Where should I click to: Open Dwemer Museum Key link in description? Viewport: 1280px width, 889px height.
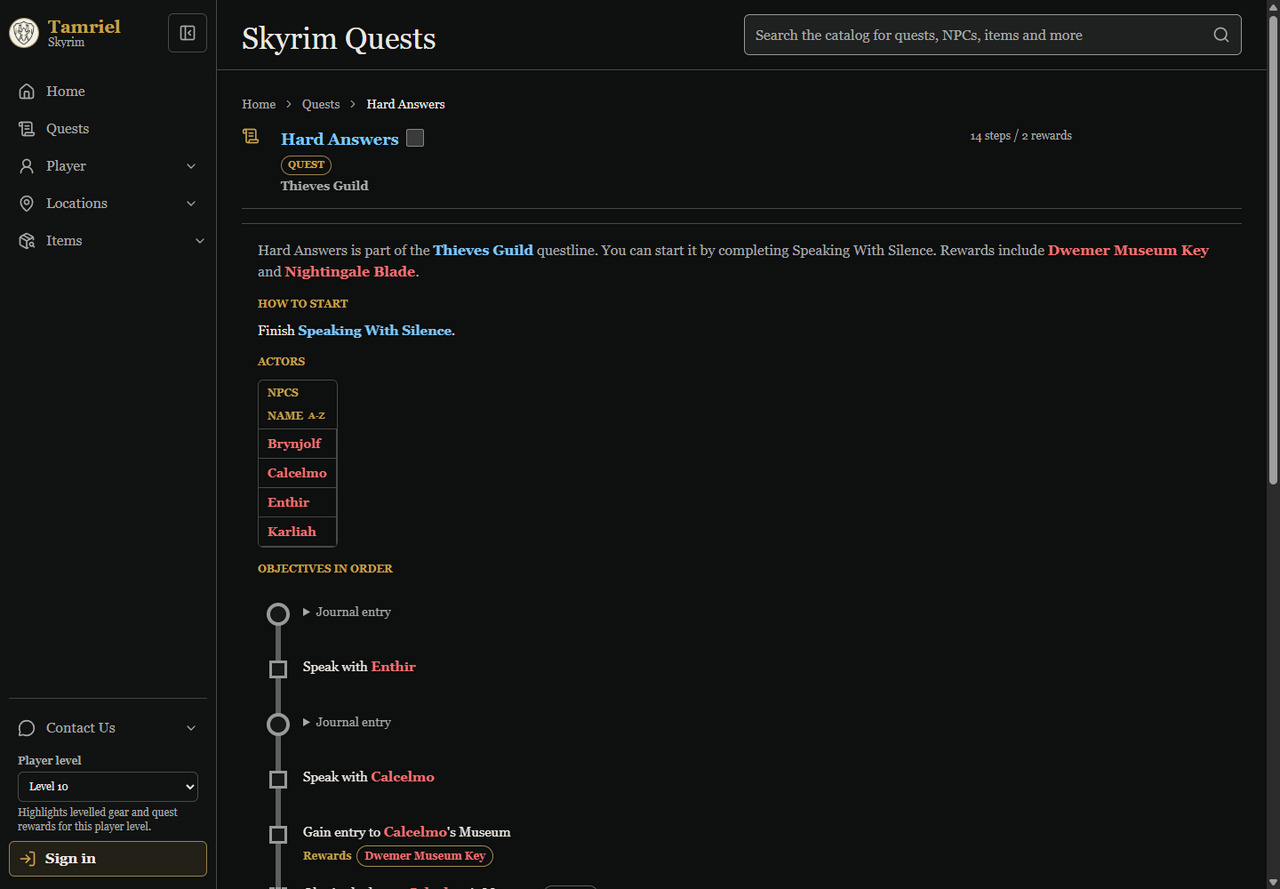1128,250
